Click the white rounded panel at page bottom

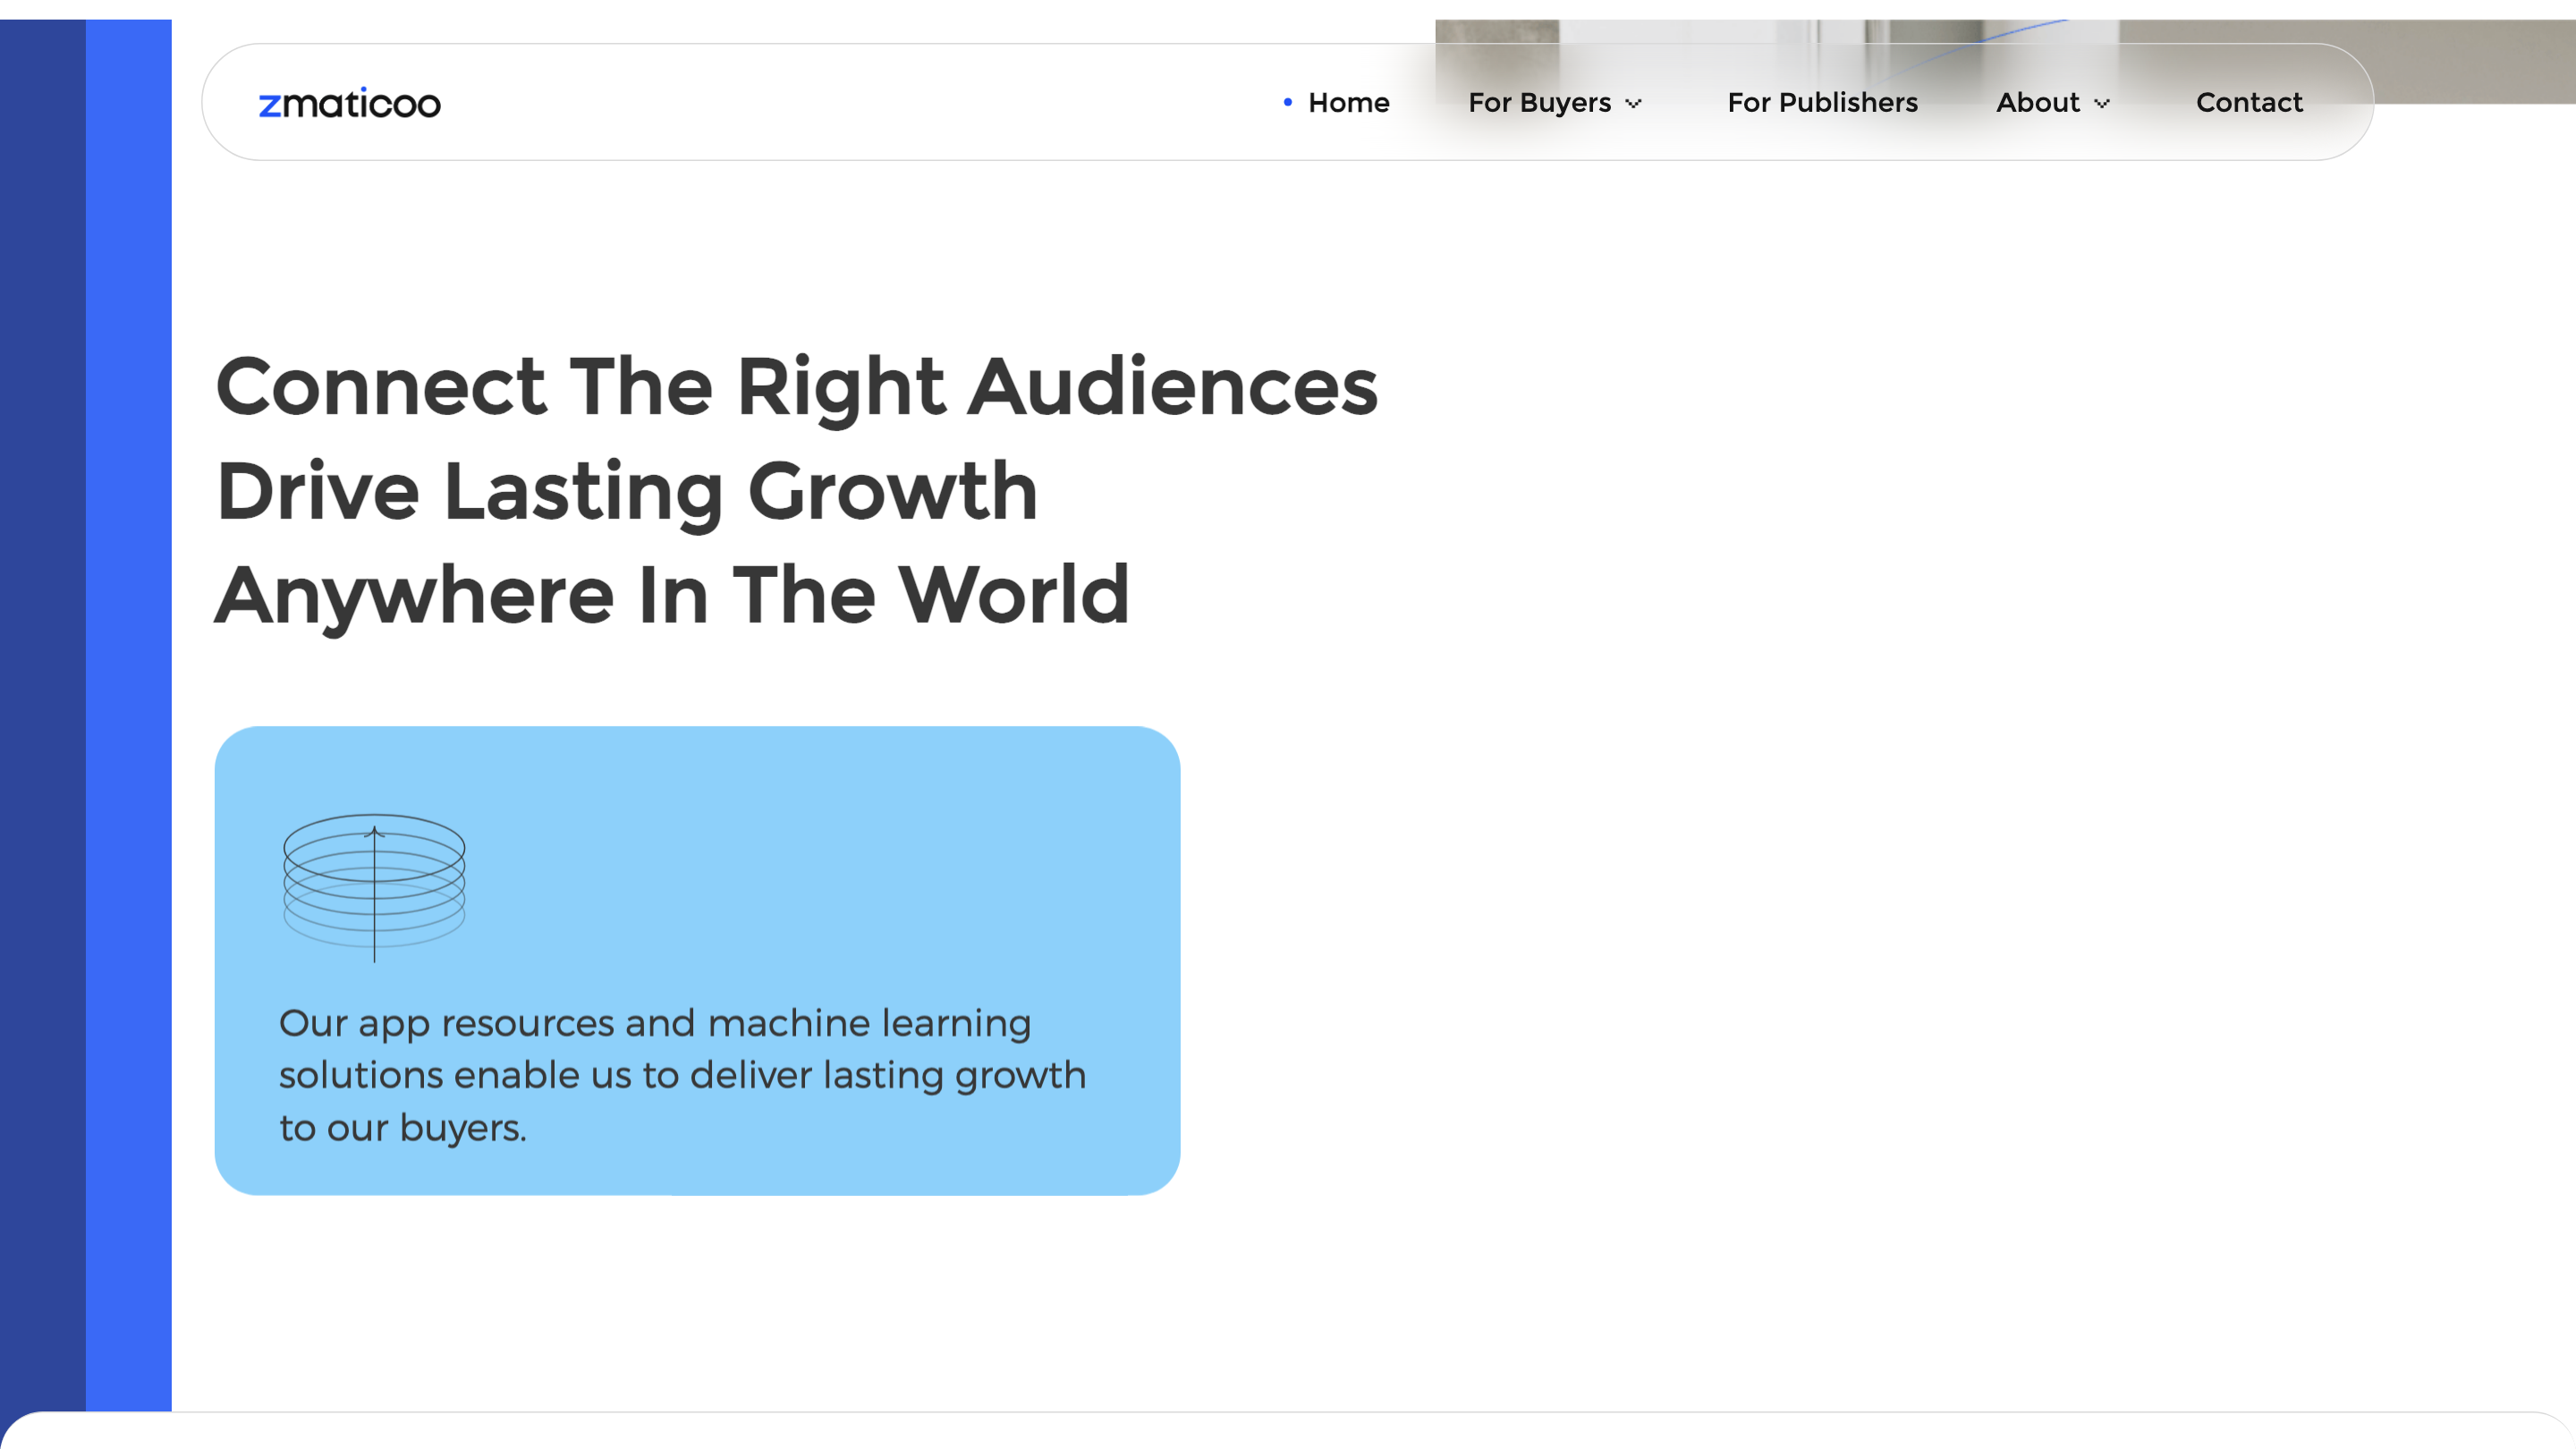[1288, 1432]
